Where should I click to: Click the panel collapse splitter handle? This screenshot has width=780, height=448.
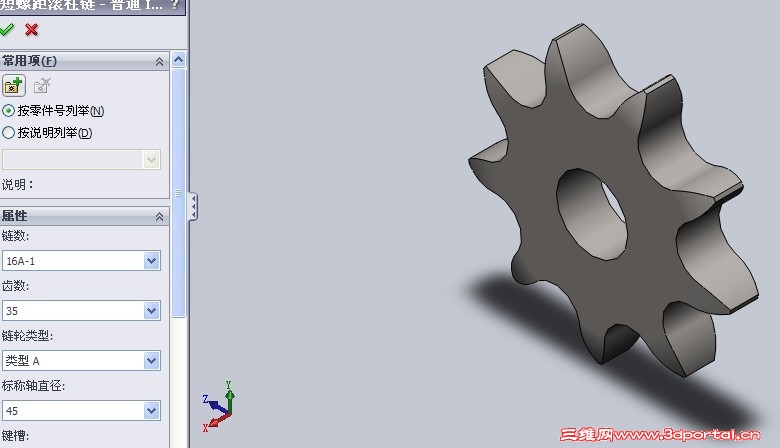point(193,207)
